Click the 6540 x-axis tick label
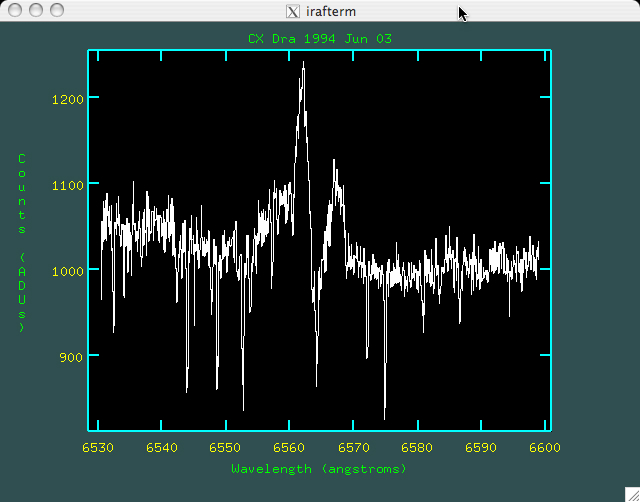 (x=162, y=448)
